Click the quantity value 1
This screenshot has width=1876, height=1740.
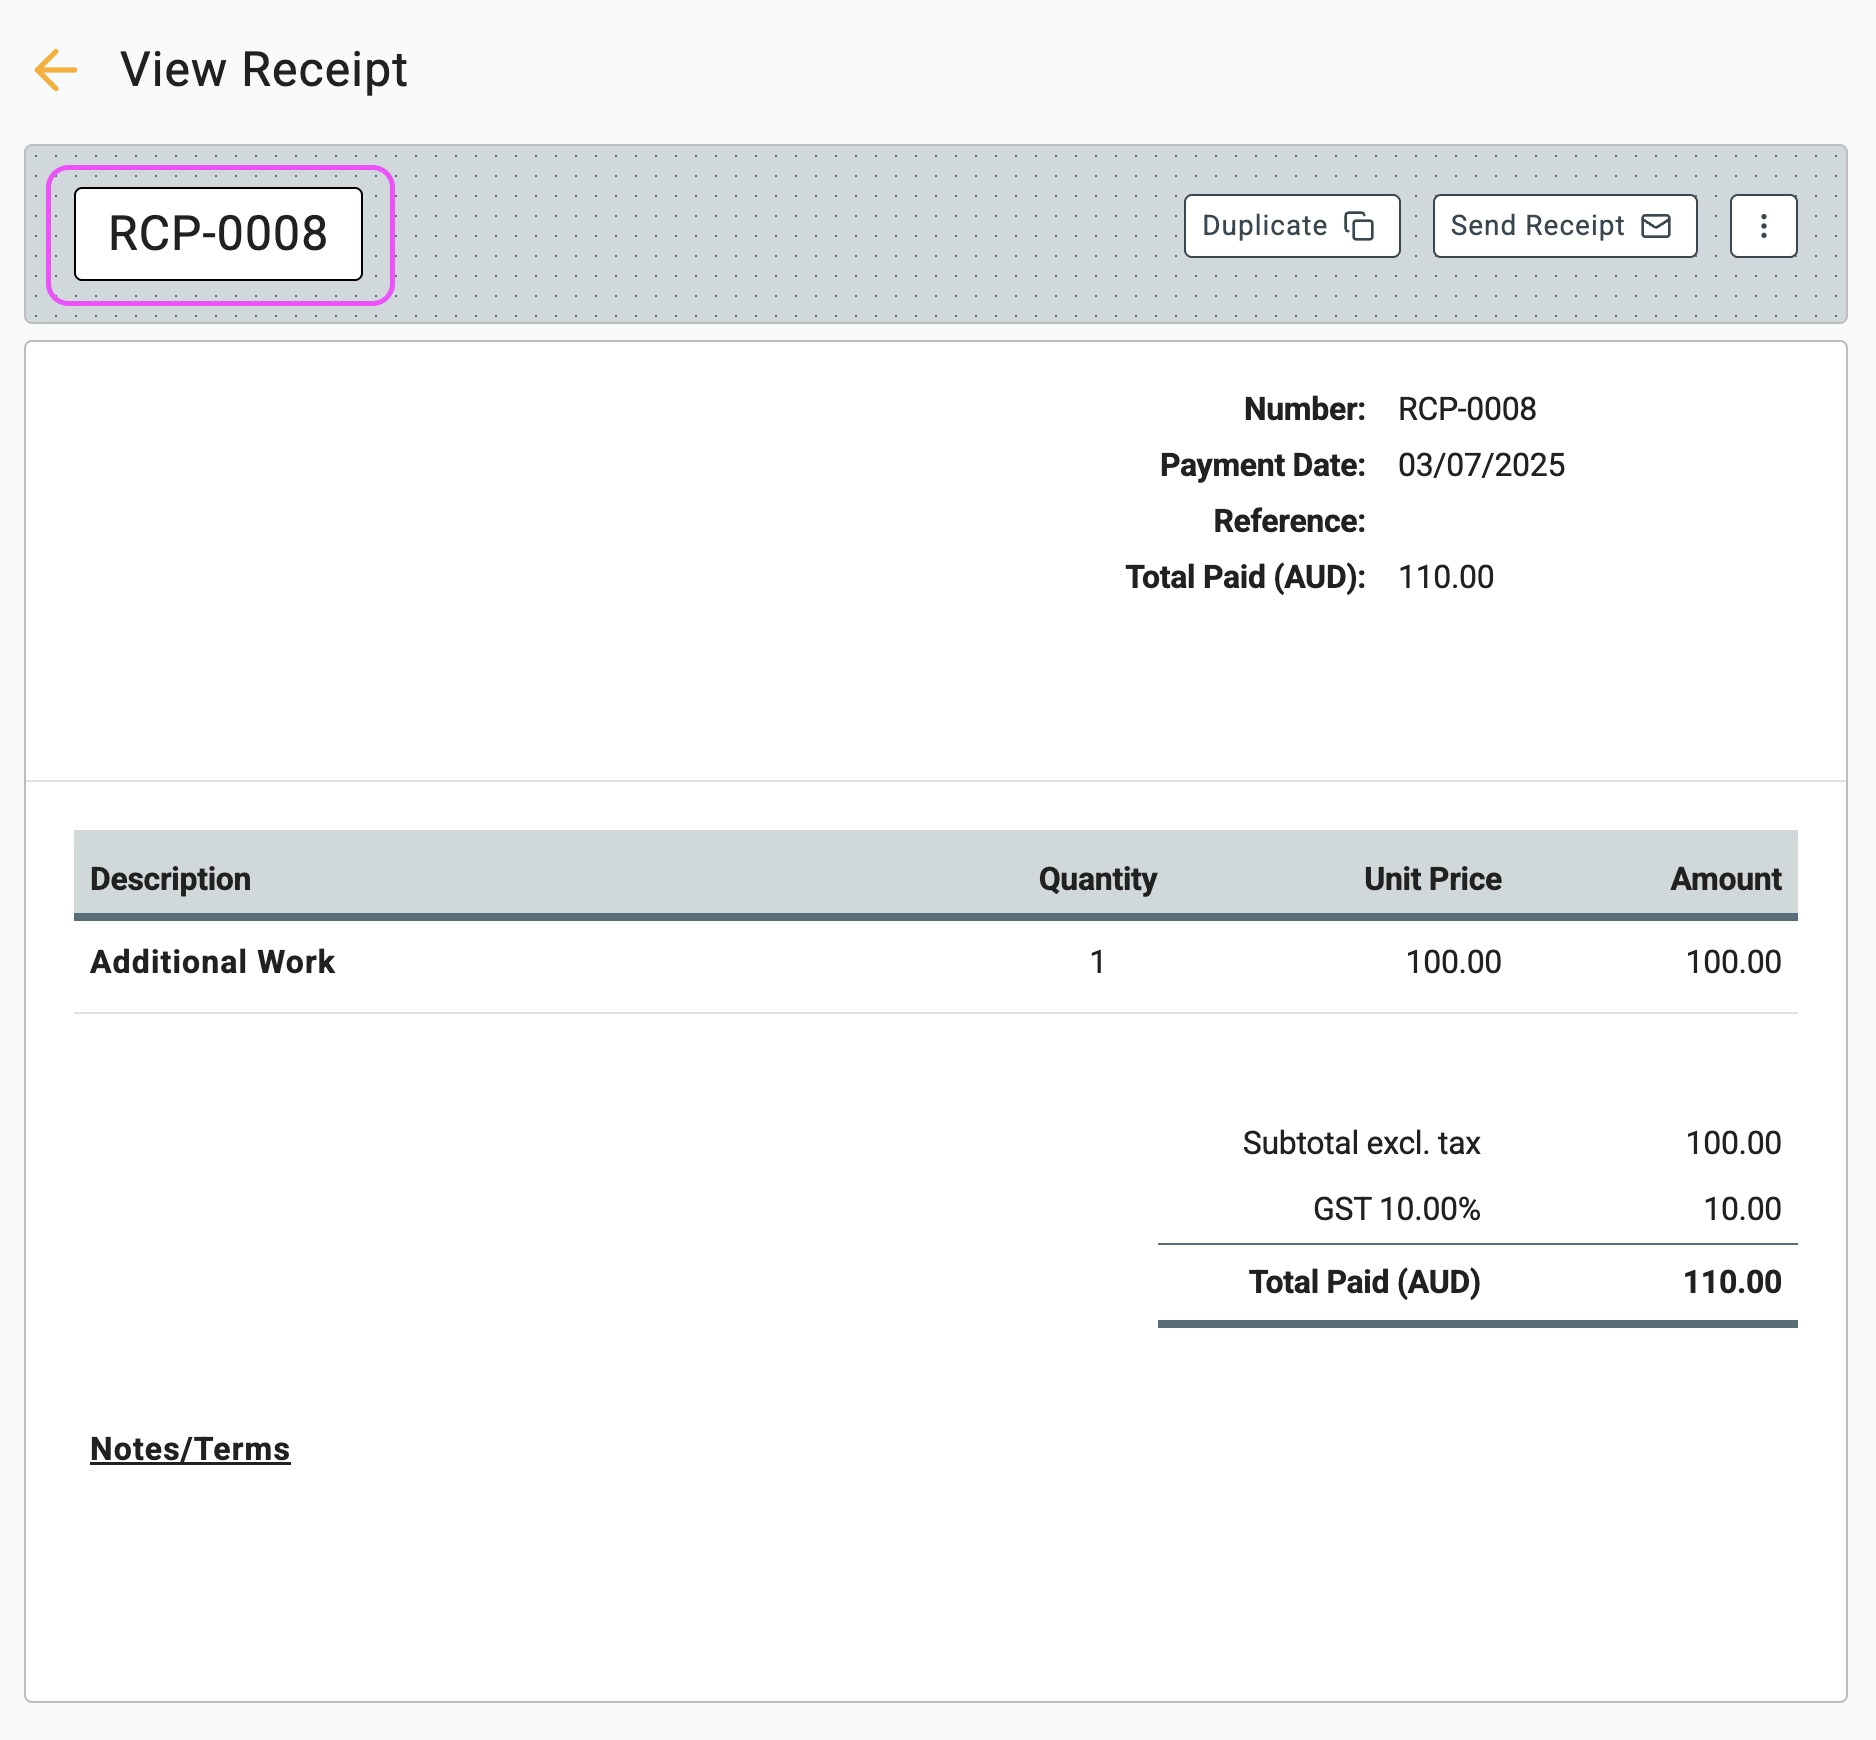click(x=1097, y=962)
